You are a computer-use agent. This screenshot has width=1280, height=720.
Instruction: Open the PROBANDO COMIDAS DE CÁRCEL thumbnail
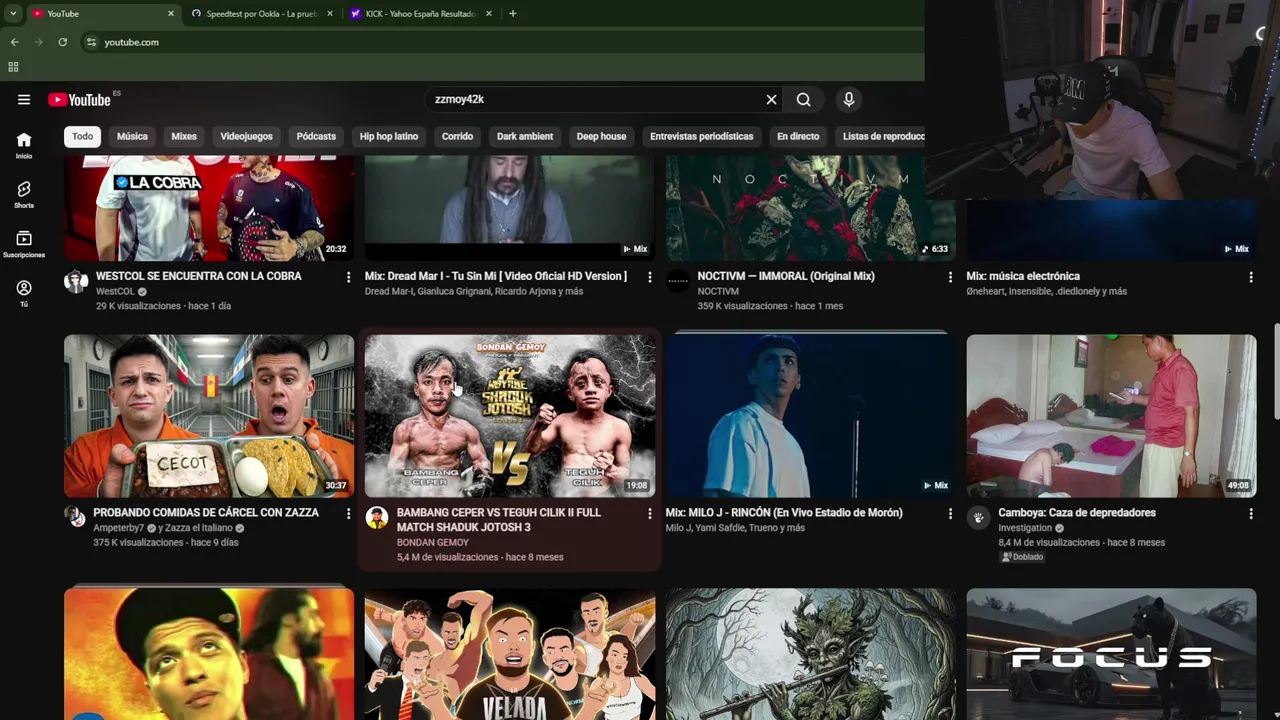point(209,416)
